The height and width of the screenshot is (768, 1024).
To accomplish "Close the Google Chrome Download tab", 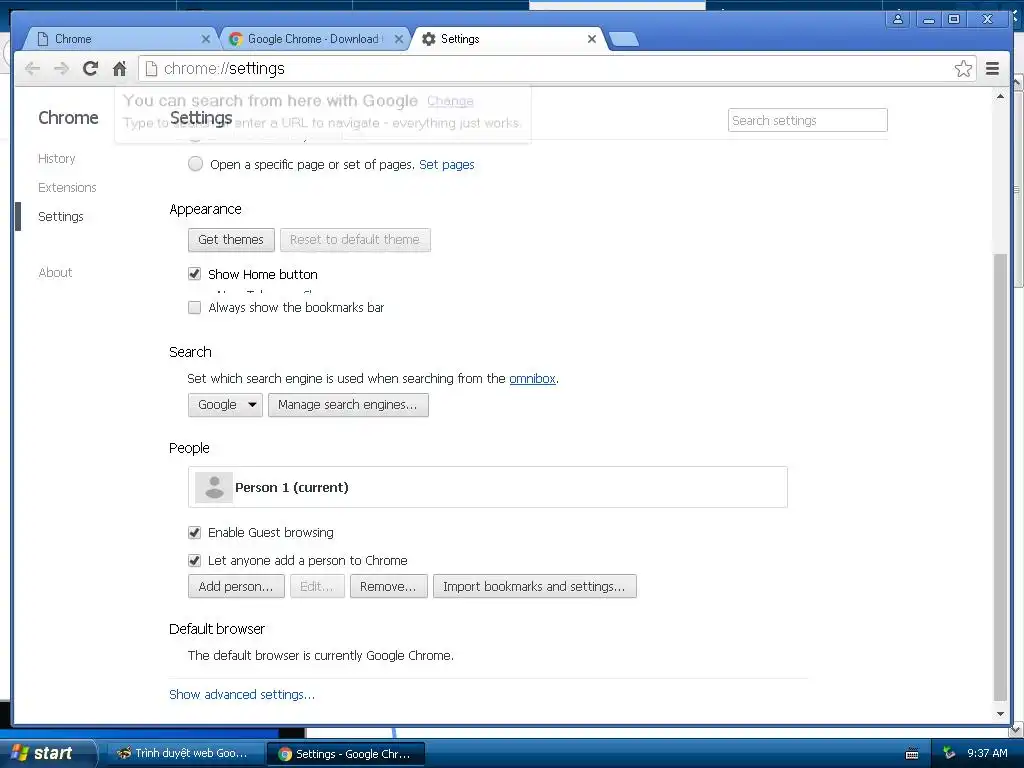I will 399,39.
